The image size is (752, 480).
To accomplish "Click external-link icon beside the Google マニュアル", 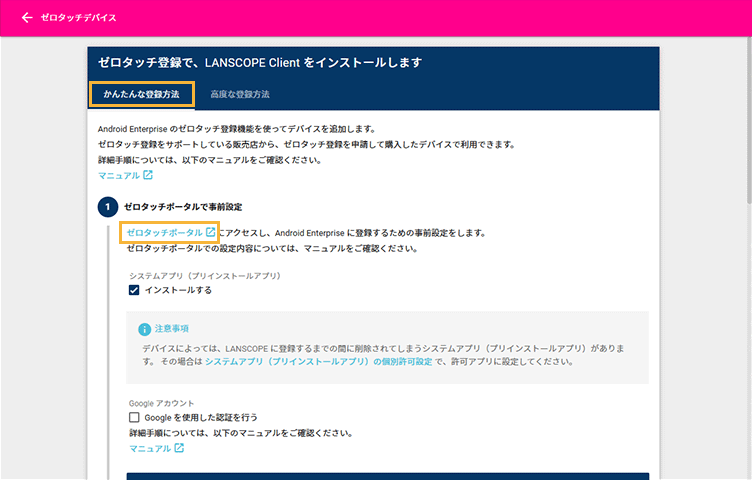I will pyautogui.click(x=179, y=448).
